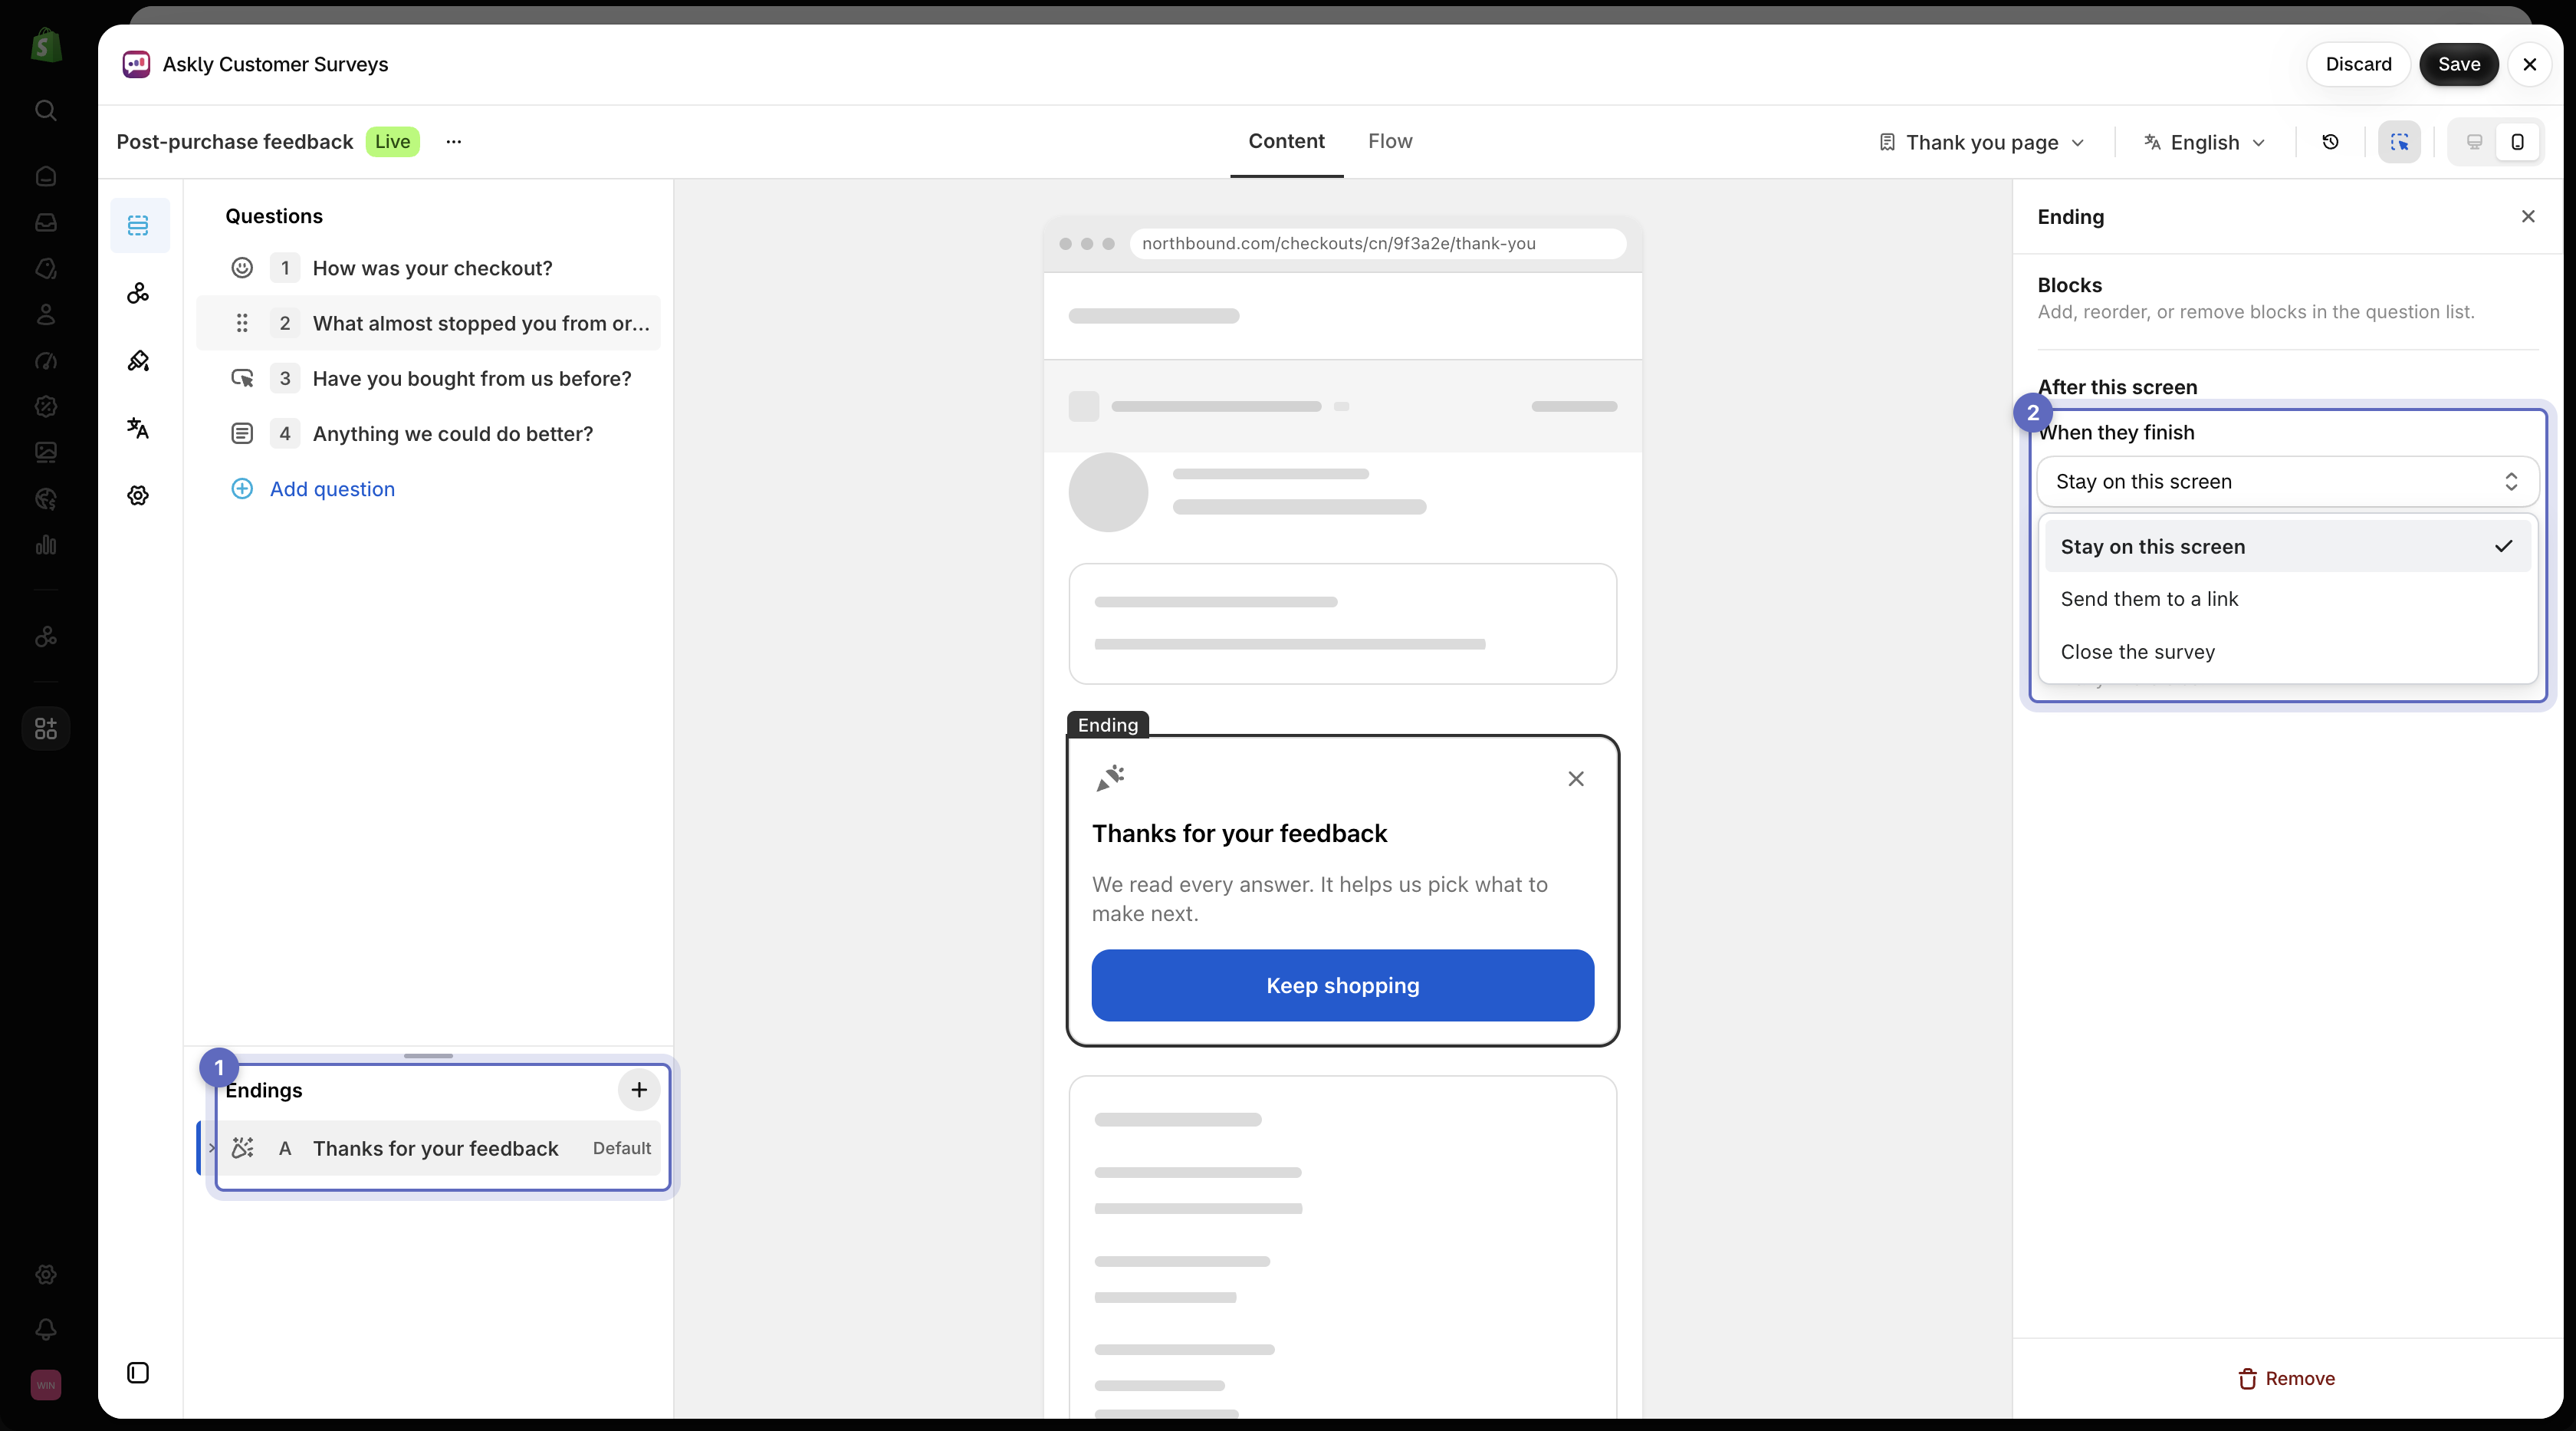Click the Post-purchase feedback survey title
This screenshot has width=2576, height=1431.
coord(235,142)
